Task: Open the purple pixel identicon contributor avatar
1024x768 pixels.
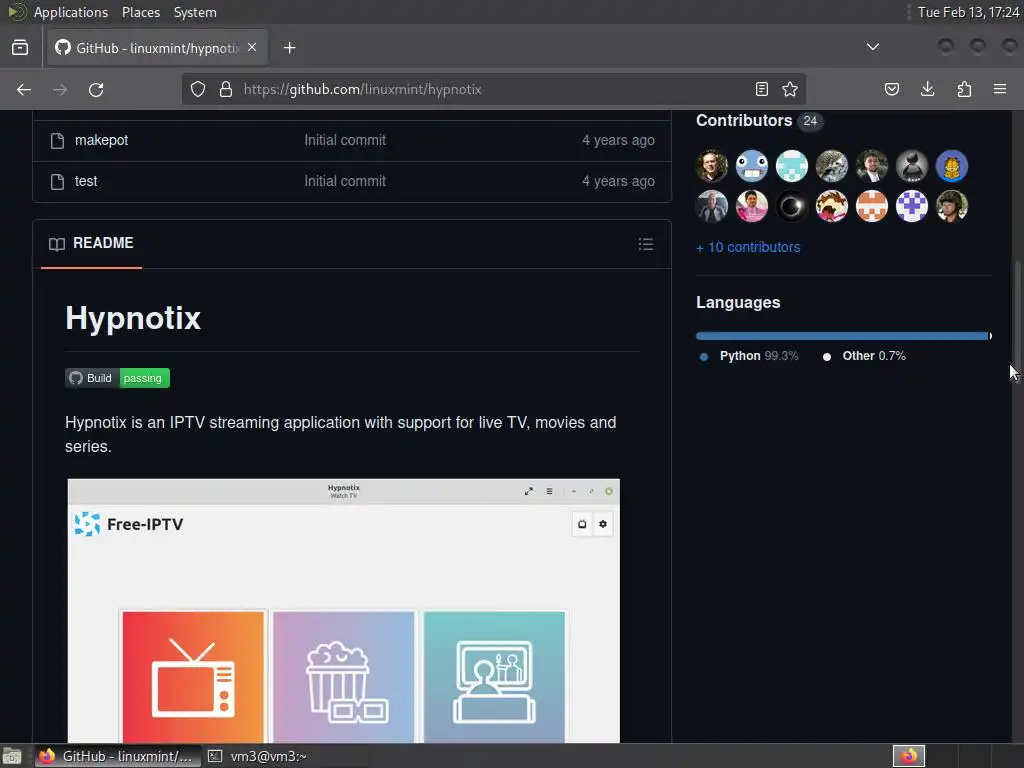Action: (x=912, y=206)
